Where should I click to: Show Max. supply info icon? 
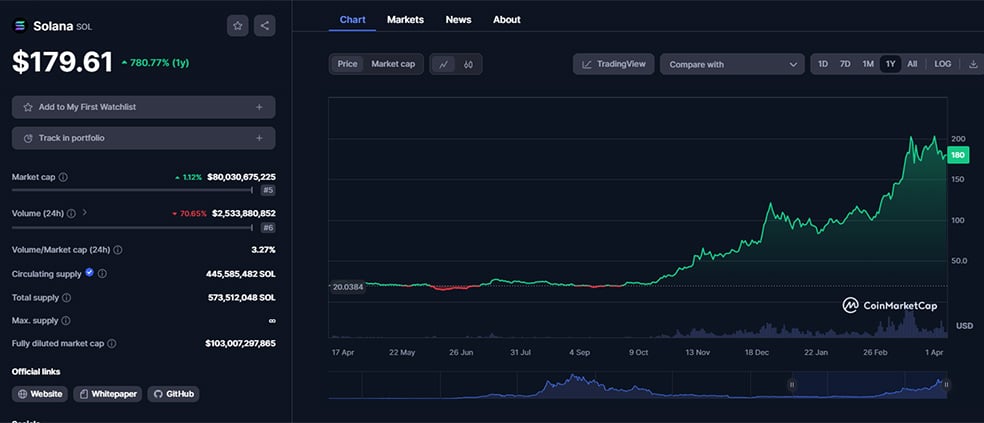[66, 321]
